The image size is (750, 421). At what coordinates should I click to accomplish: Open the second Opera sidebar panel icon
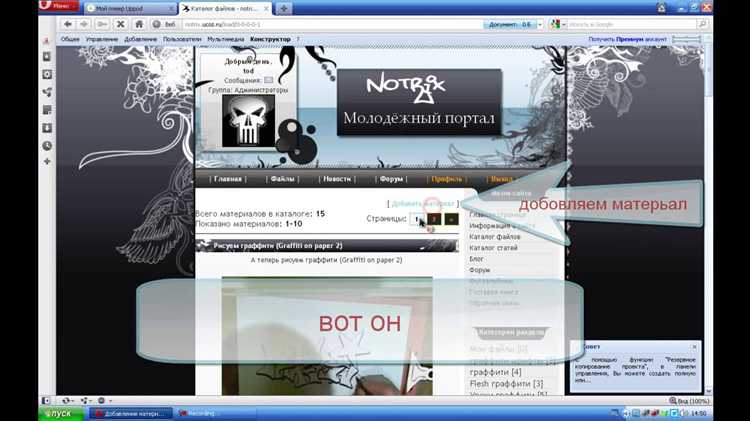(47, 57)
